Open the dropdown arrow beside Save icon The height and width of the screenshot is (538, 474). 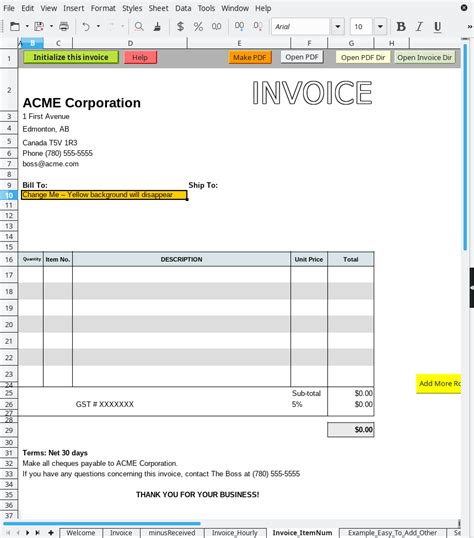(51, 26)
